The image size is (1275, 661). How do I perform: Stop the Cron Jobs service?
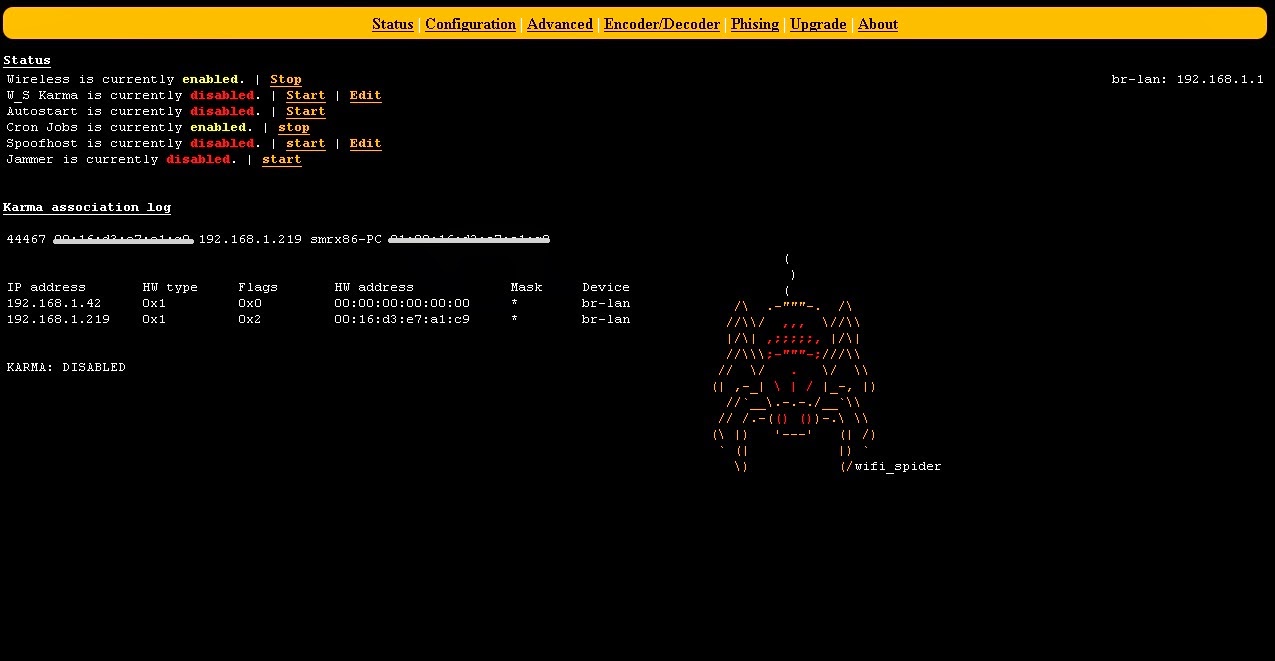pos(293,127)
